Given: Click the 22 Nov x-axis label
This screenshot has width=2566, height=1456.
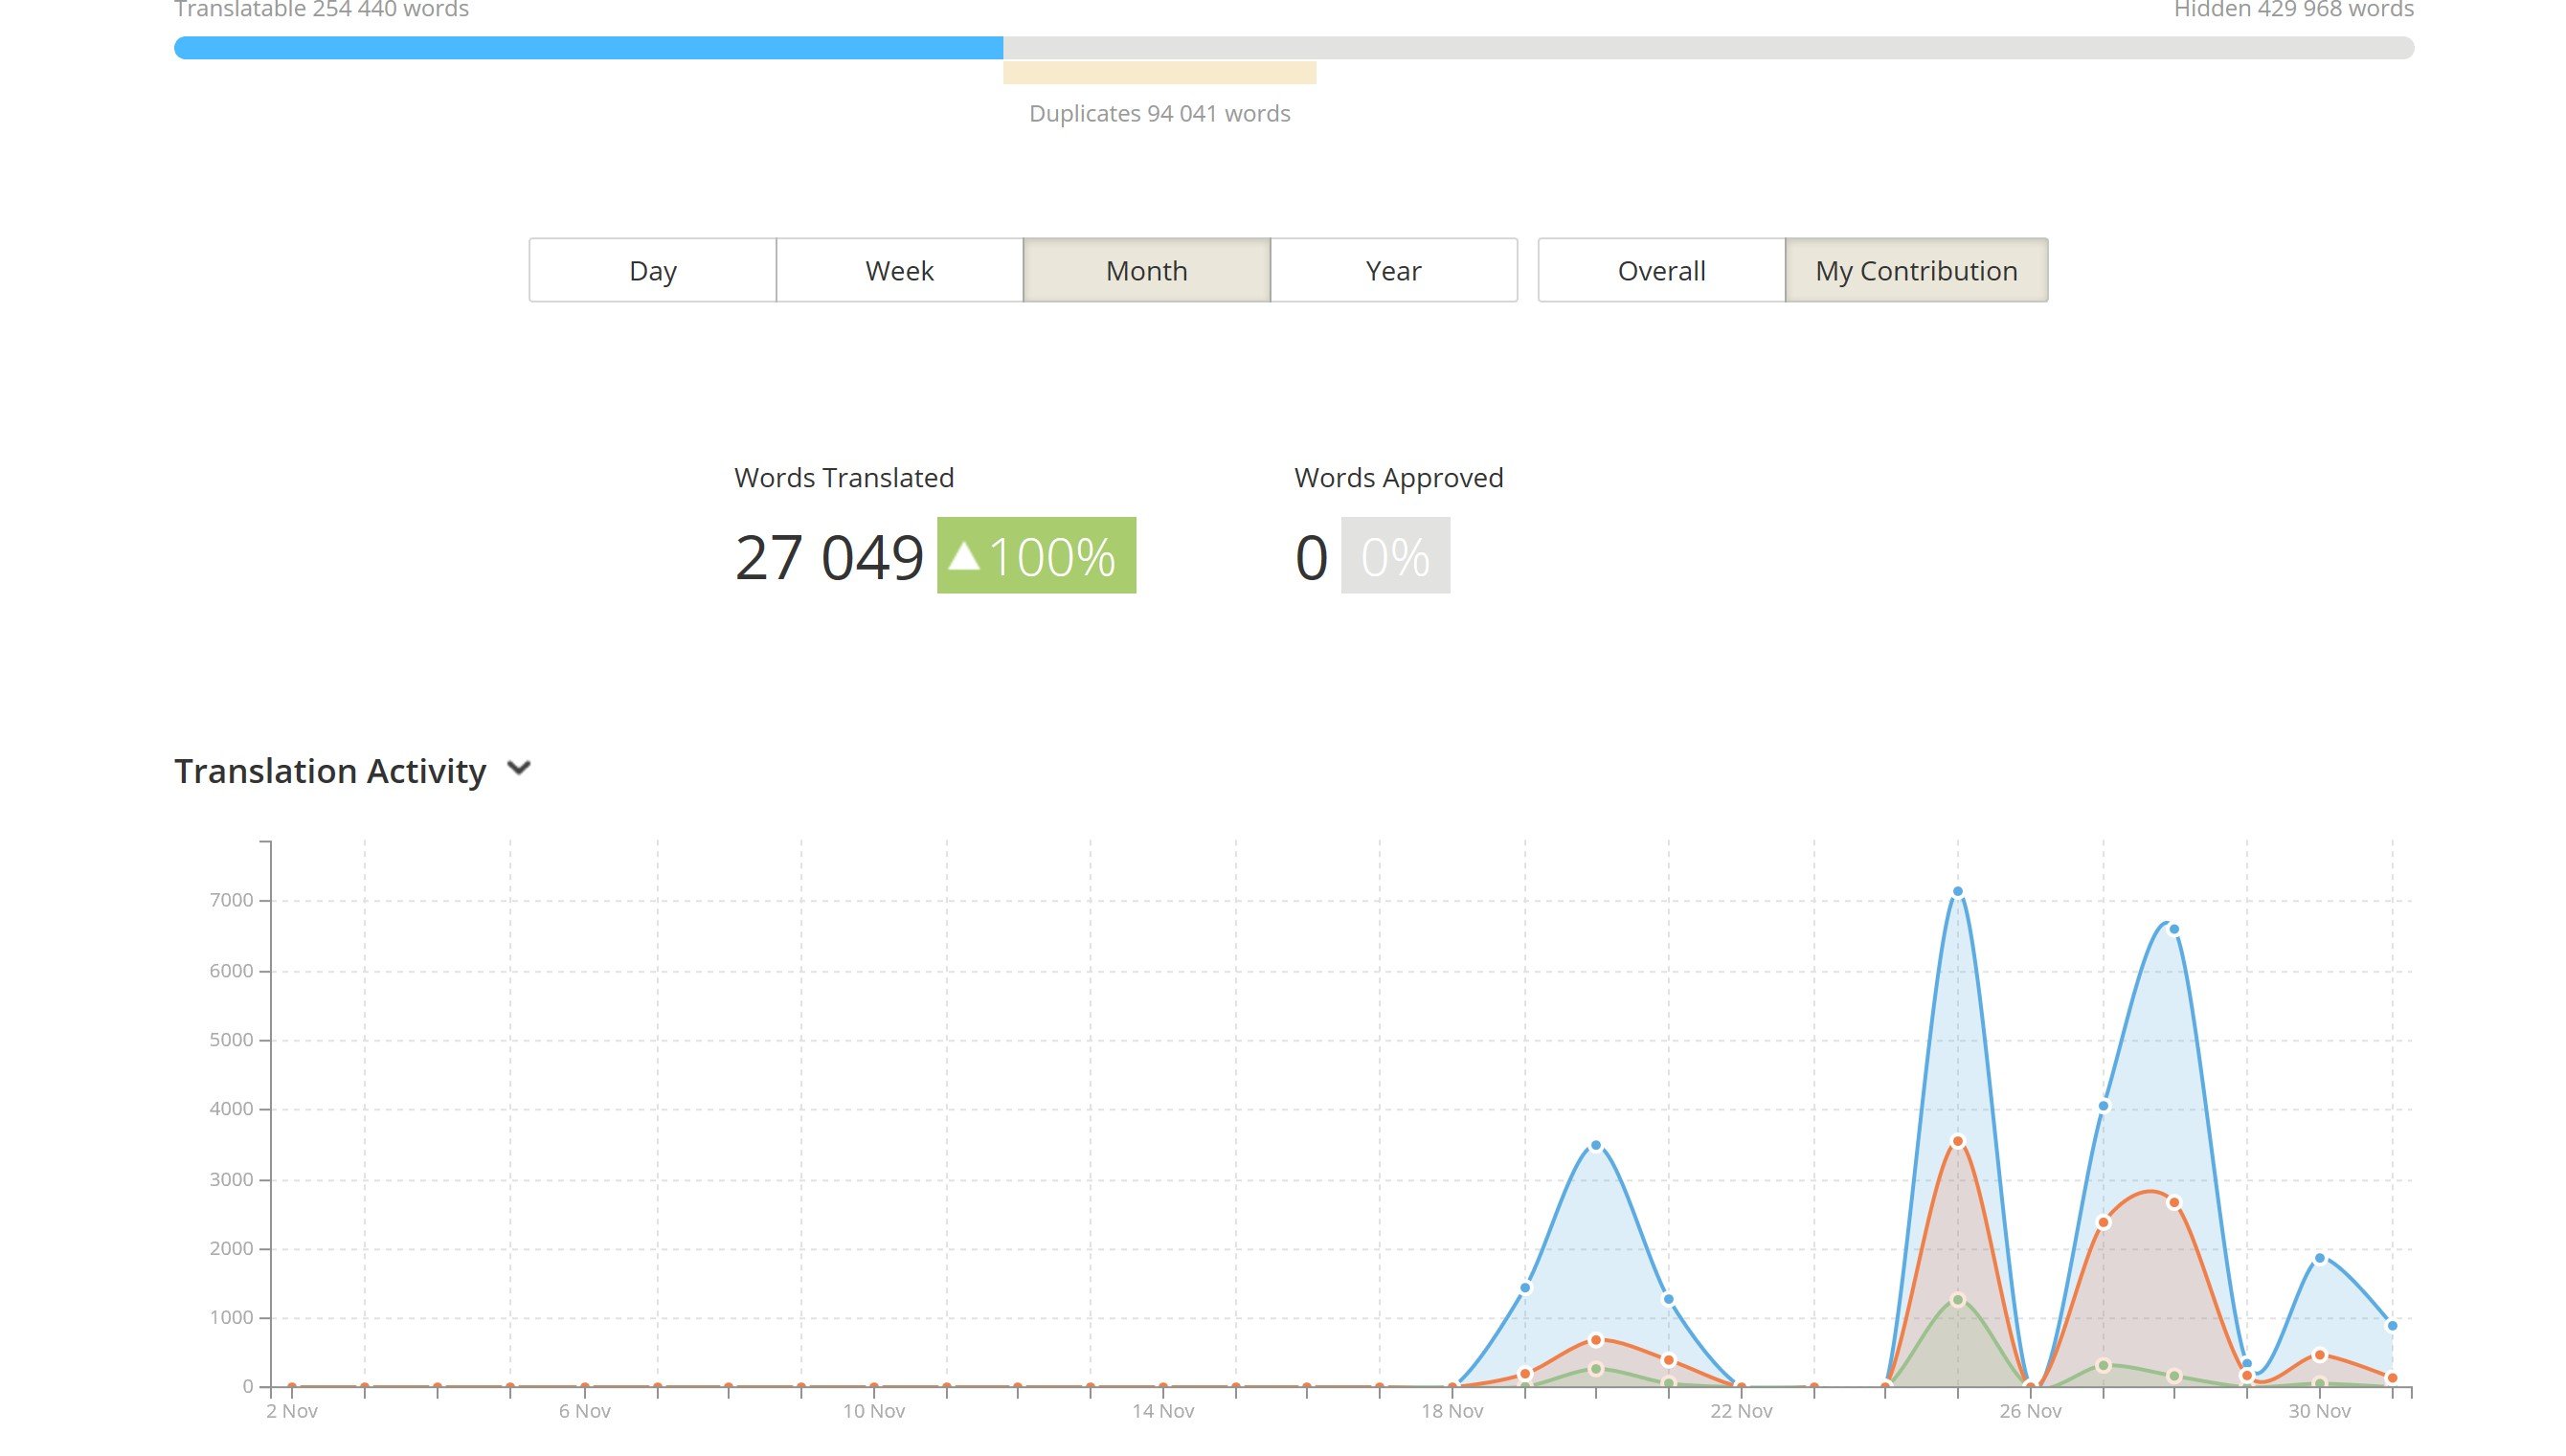Looking at the screenshot, I should 1741,1411.
